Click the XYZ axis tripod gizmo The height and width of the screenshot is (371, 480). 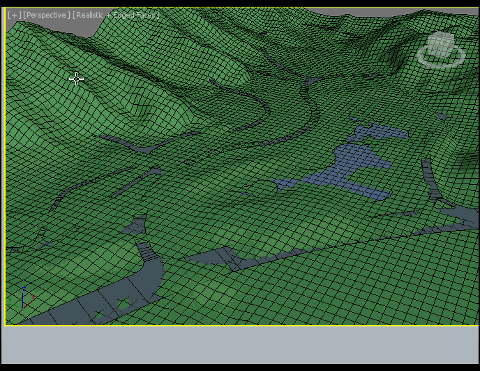[x=21, y=298]
